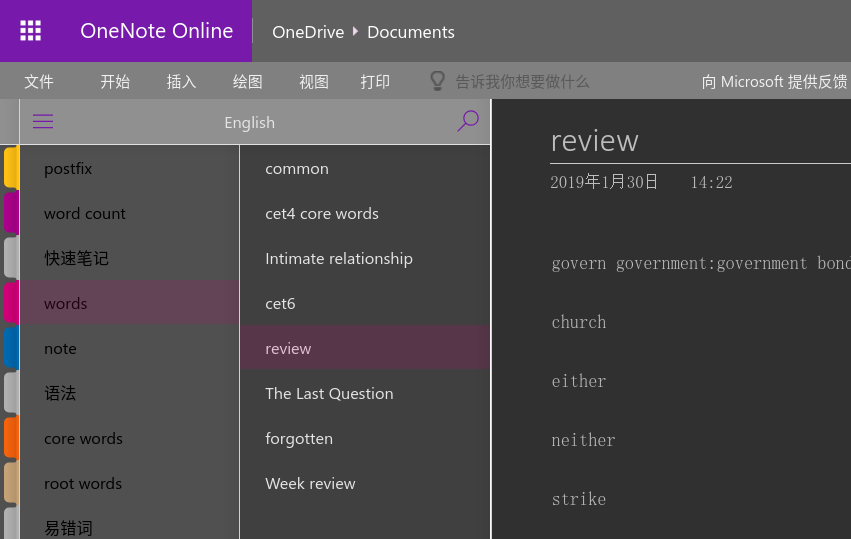851x539 pixels.
Task: Open the Intimate relationship page
Action: pos(365,258)
